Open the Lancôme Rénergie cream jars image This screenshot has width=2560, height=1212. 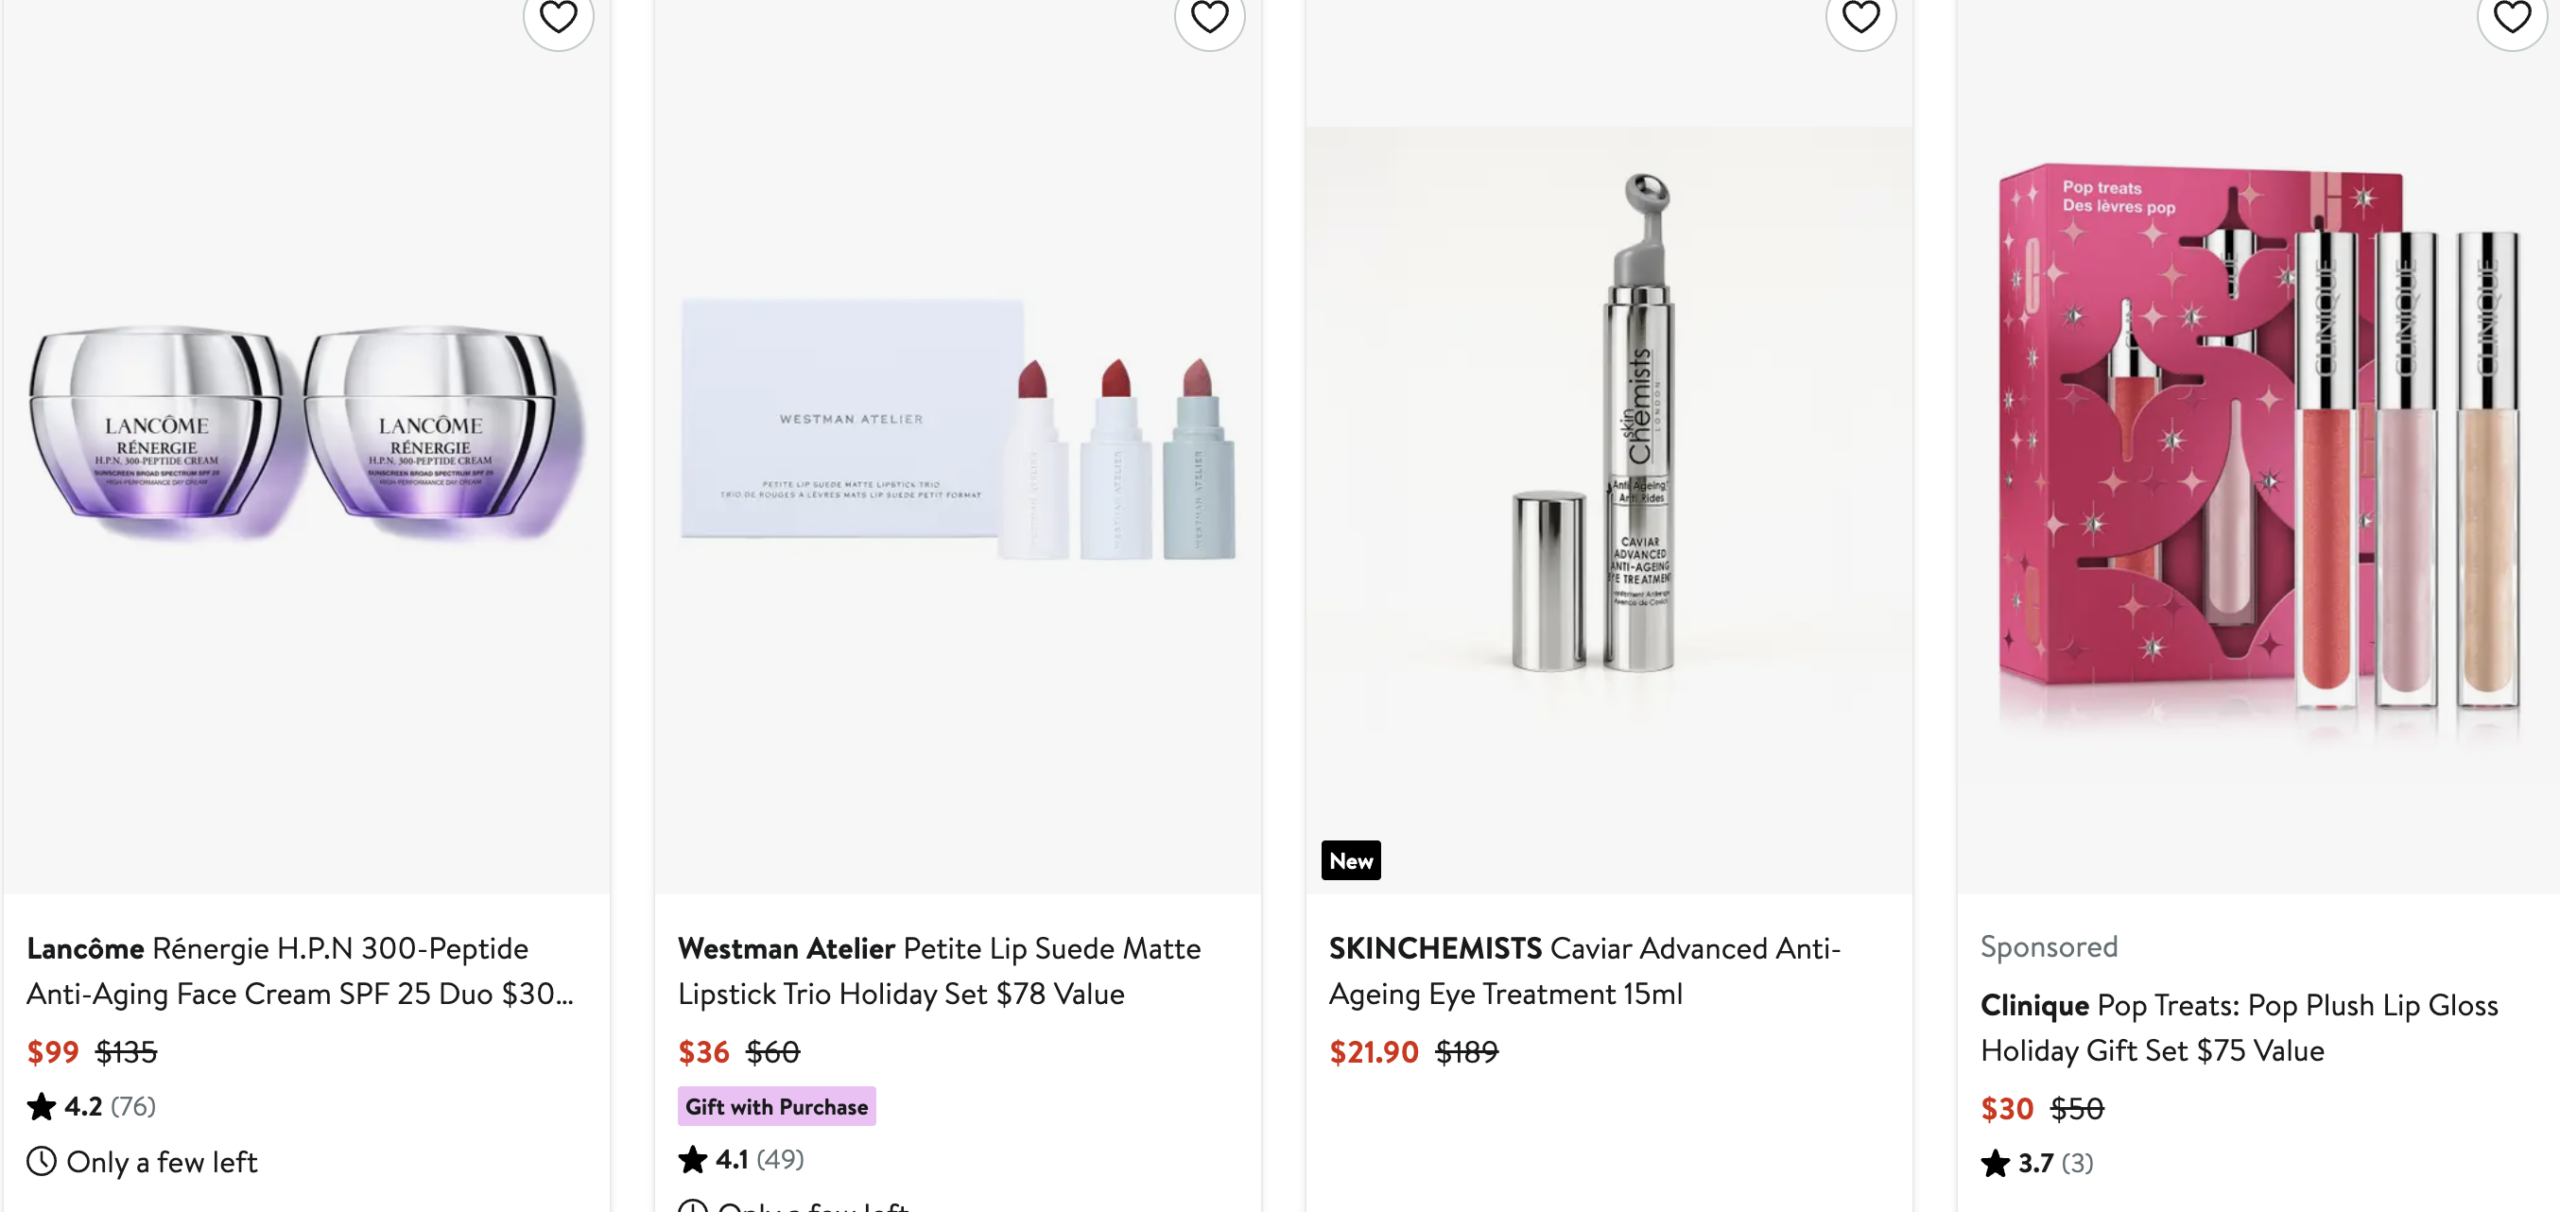[x=306, y=432]
